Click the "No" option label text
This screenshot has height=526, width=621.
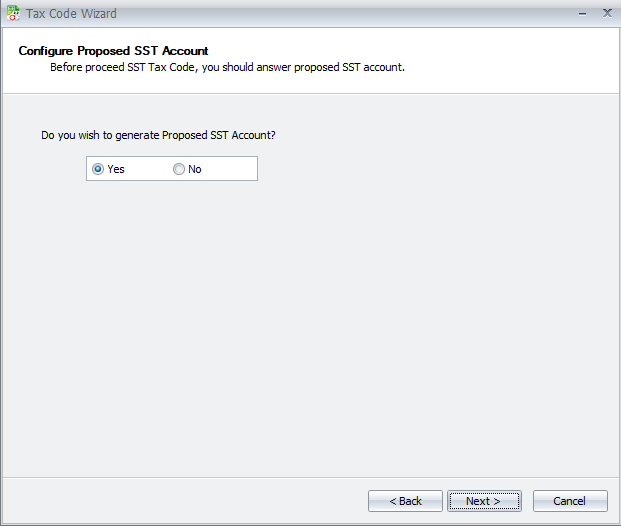195,169
